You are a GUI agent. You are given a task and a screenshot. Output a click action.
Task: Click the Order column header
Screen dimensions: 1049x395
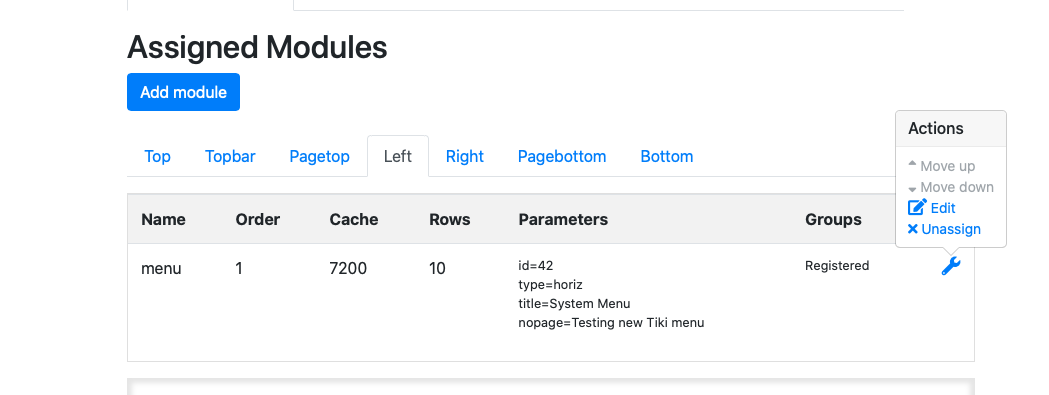pyautogui.click(x=258, y=219)
